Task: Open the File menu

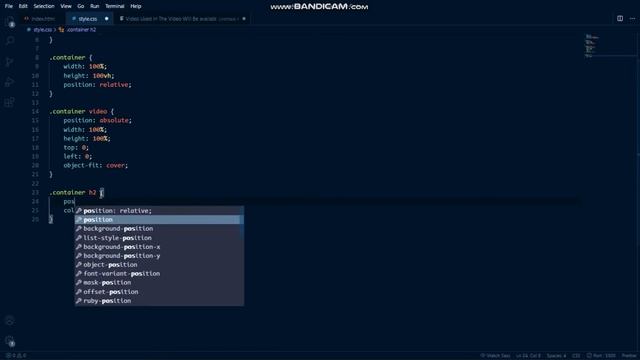Action: point(9,6)
